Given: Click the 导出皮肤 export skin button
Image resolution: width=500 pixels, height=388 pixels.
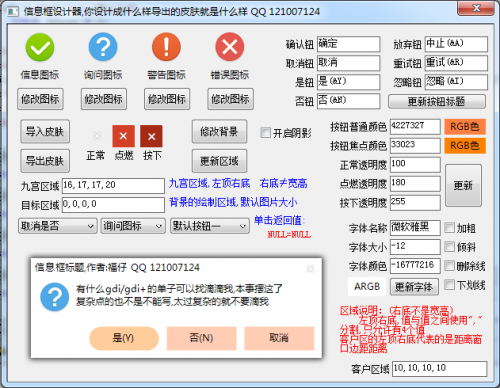Looking at the screenshot, I should [x=45, y=161].
